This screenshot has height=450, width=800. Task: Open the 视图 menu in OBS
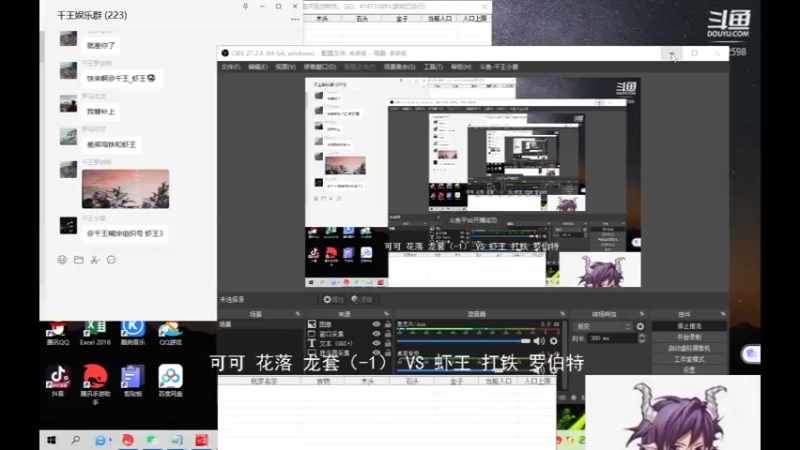(x=285, y=67)
